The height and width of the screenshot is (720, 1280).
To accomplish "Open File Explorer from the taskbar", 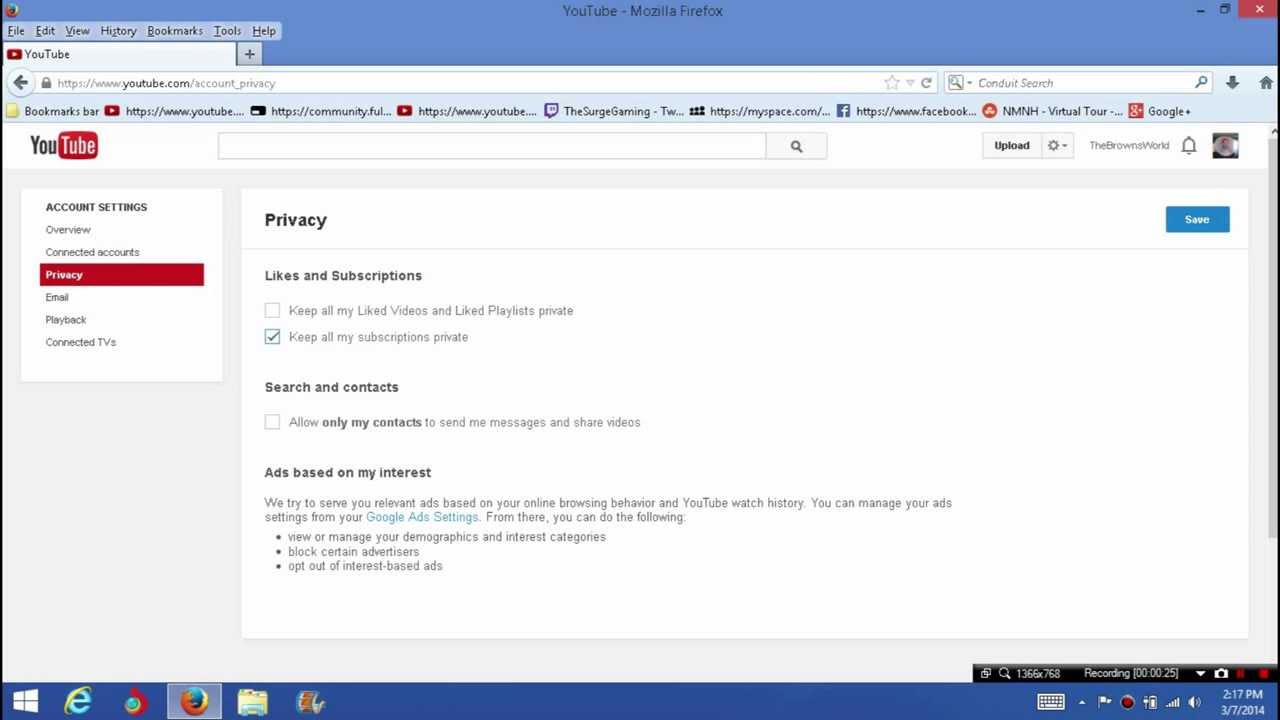I will (252, 702).
